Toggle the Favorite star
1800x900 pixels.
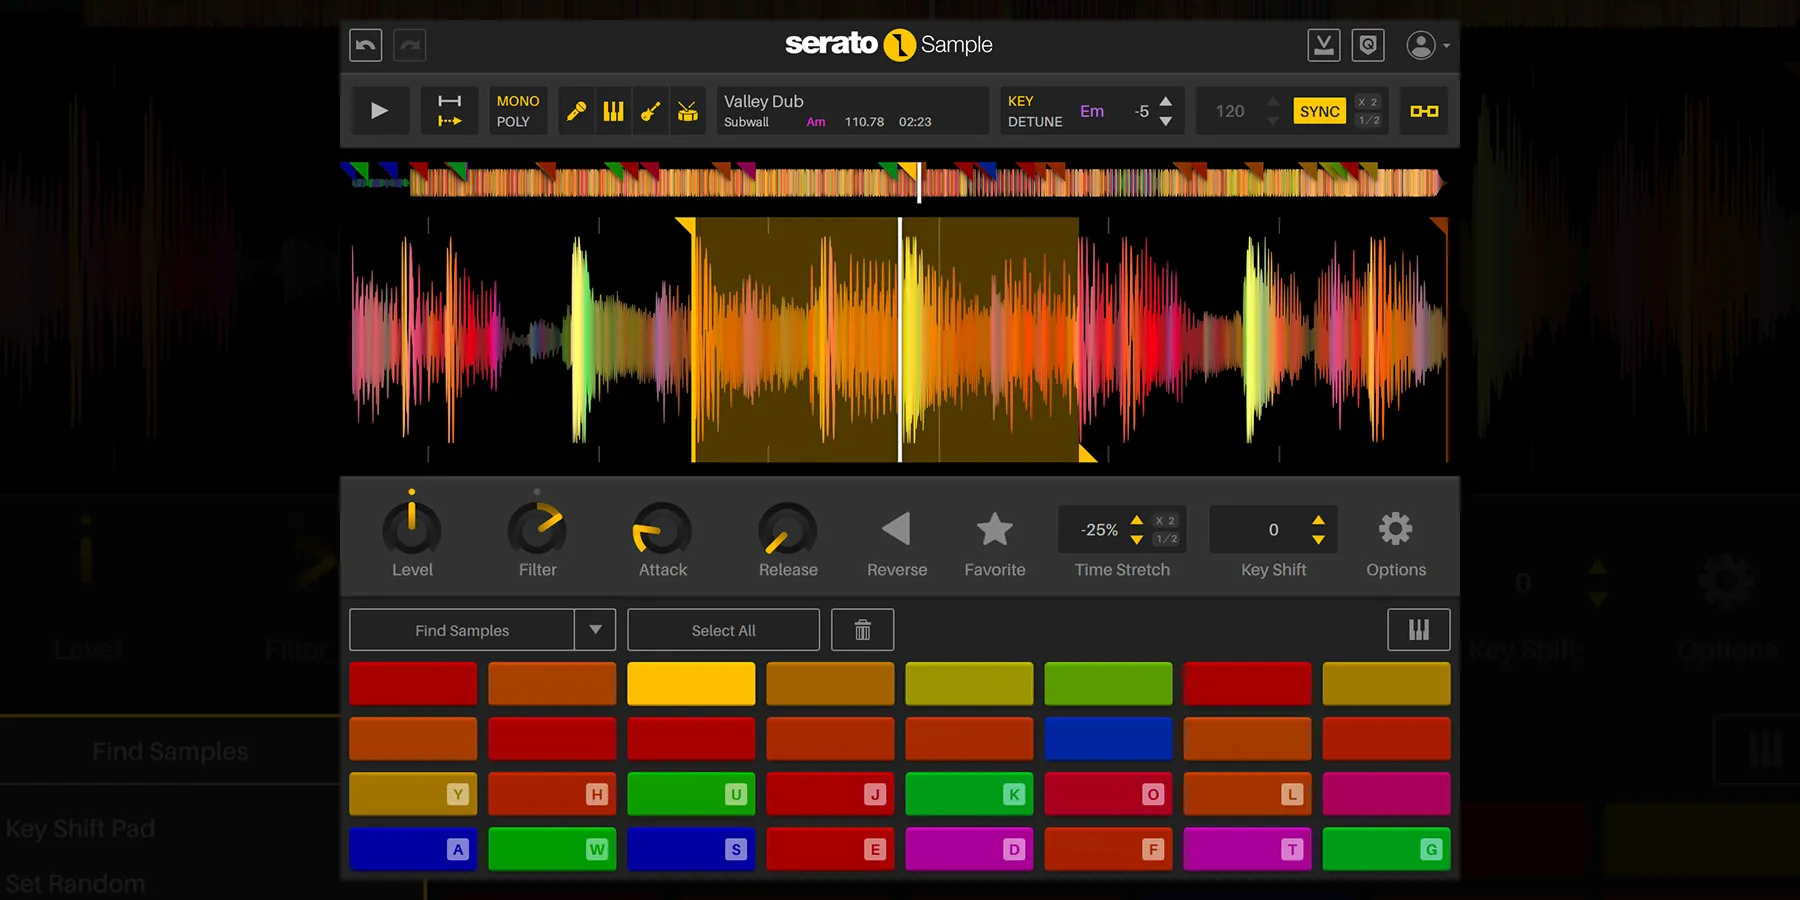point(994,530)
